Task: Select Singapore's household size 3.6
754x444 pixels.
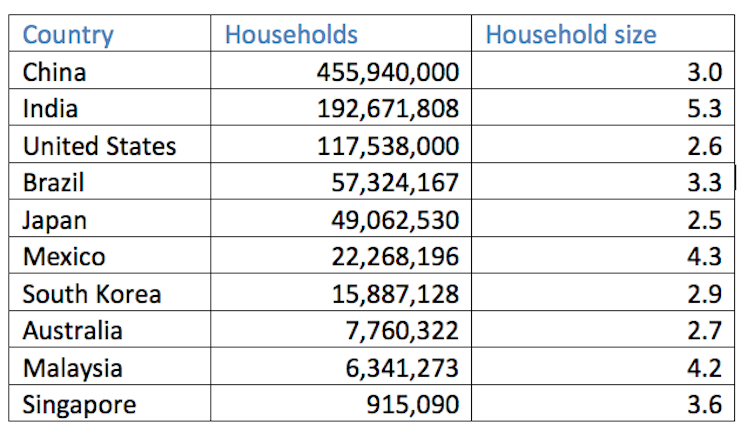Action: coord(603,404)
